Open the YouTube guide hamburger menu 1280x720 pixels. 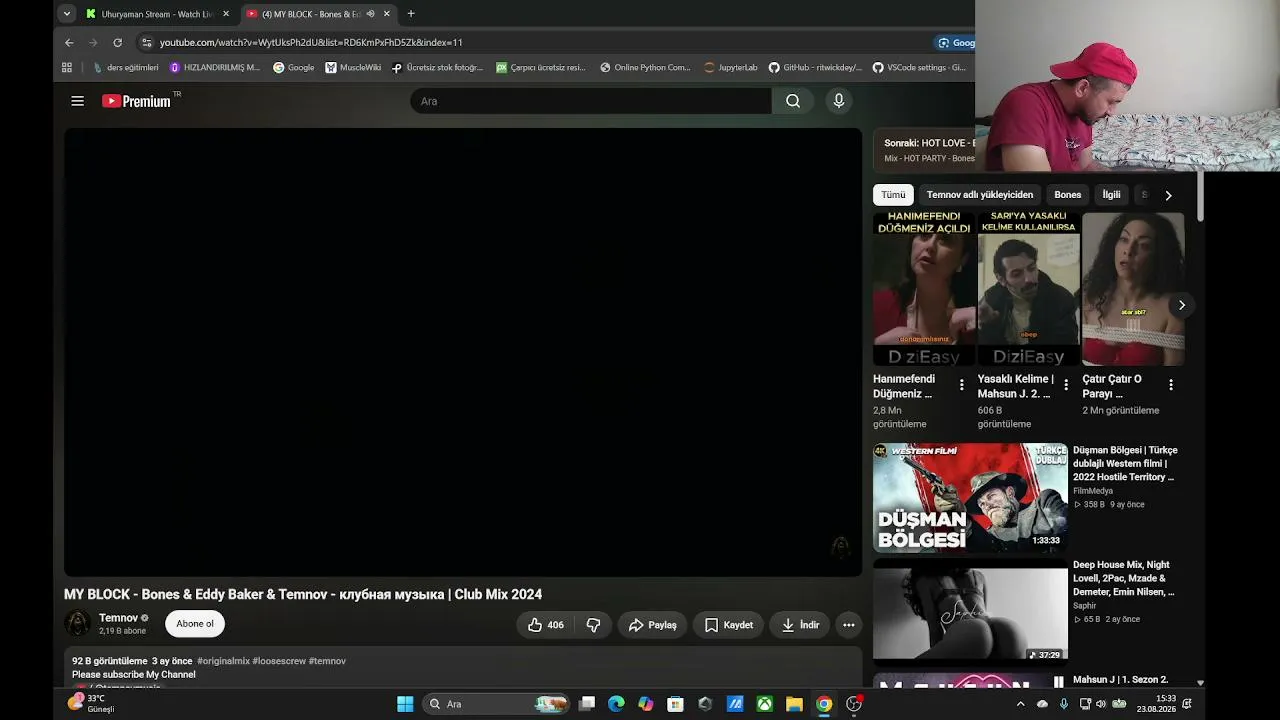[x=77, y=101]
